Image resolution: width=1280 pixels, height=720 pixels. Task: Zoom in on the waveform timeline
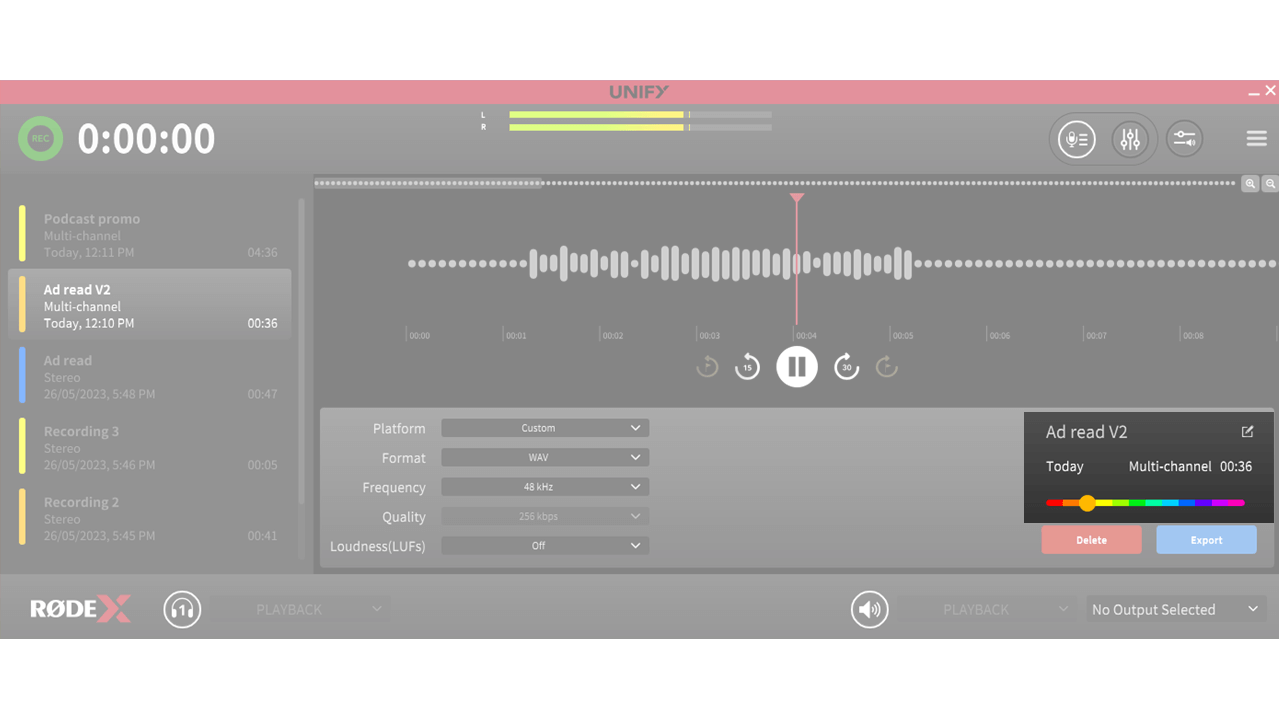tap(1250, 183)
